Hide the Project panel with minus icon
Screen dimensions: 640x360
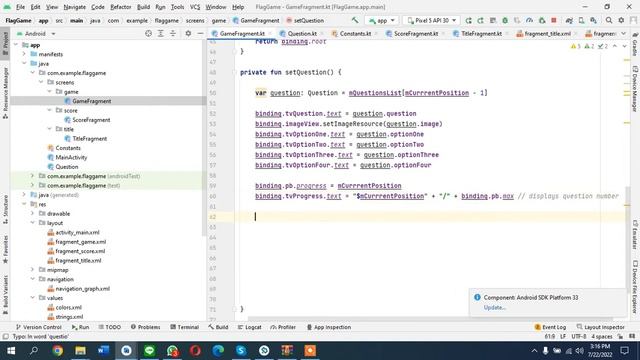click(200, 33)
